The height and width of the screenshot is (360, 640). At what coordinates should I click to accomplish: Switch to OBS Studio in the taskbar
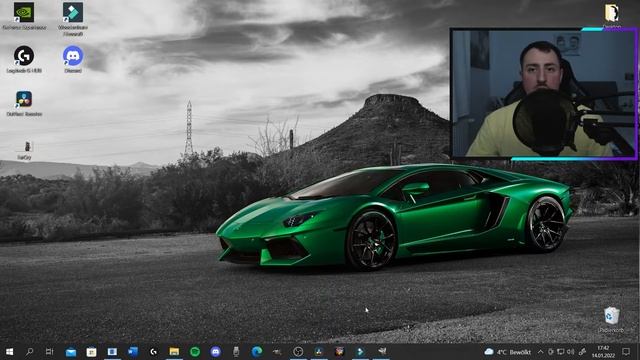click(298, 351)
